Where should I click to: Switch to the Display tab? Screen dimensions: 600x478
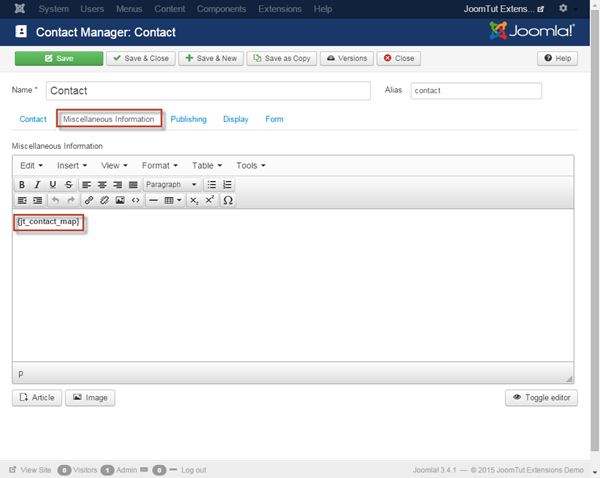point(236,119)
